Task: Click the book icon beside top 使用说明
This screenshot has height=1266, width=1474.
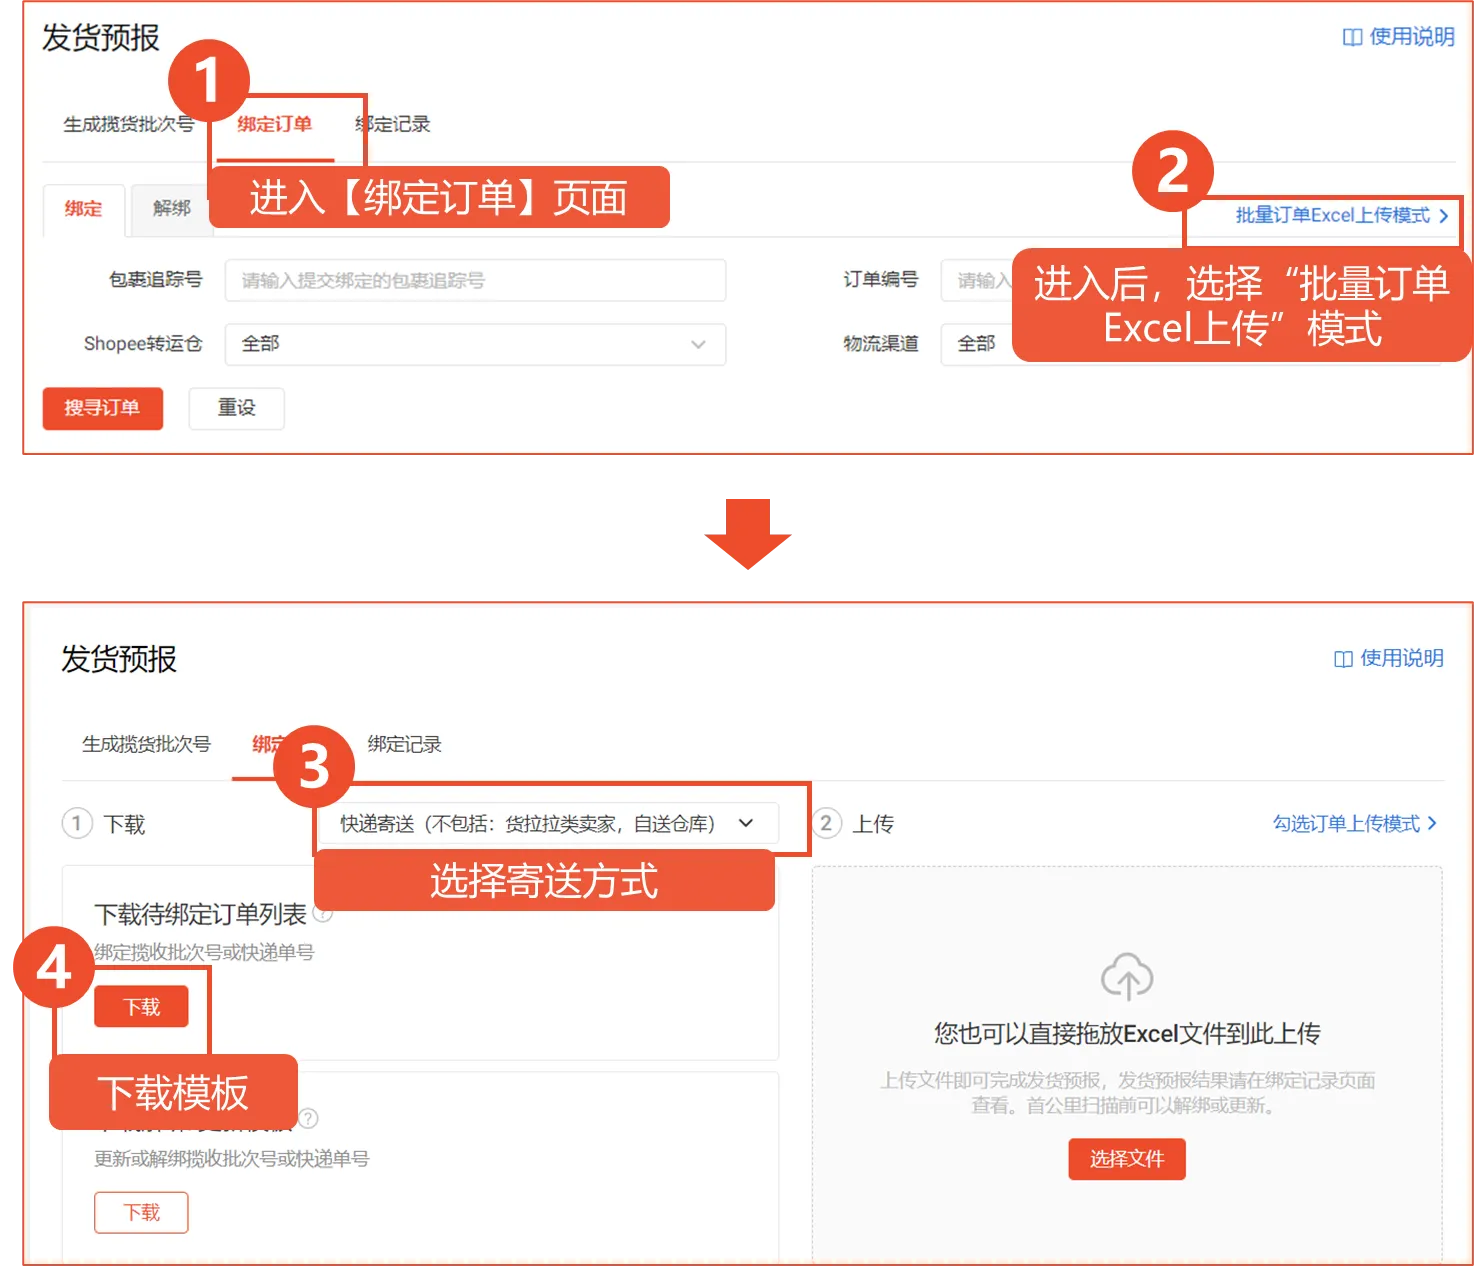Action: [x=1351, y=37]
